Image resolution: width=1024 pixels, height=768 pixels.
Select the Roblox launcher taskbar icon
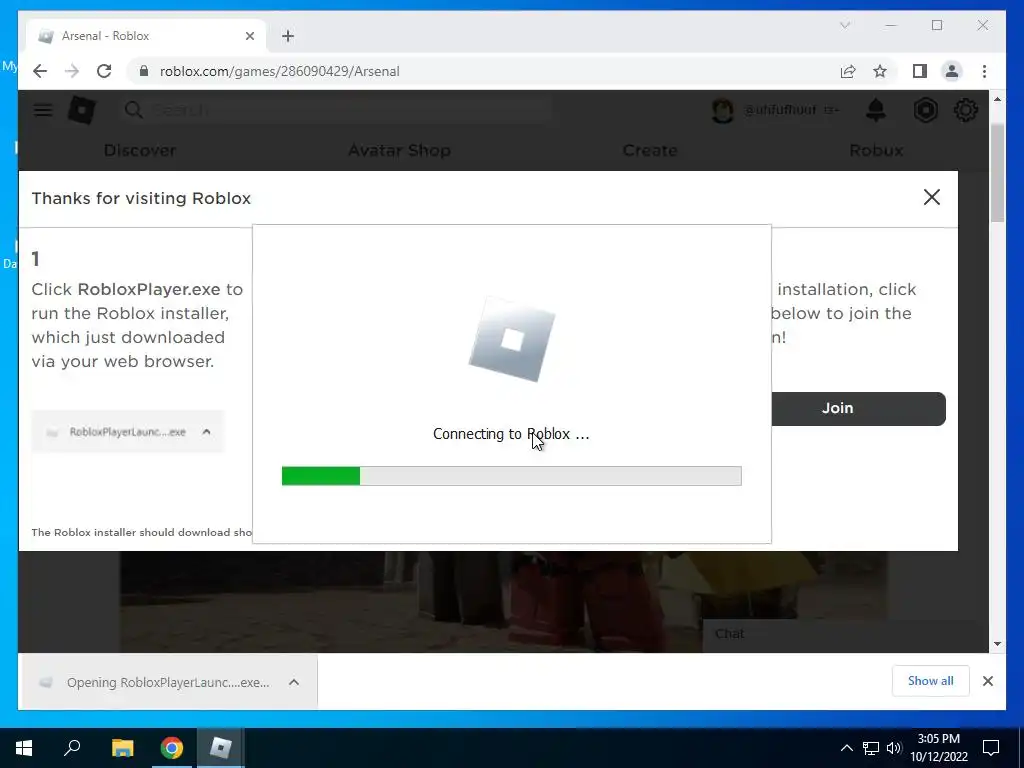221,748
